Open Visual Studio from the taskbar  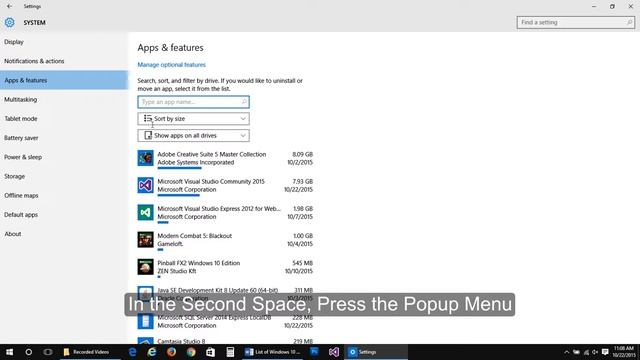(334, 352)
